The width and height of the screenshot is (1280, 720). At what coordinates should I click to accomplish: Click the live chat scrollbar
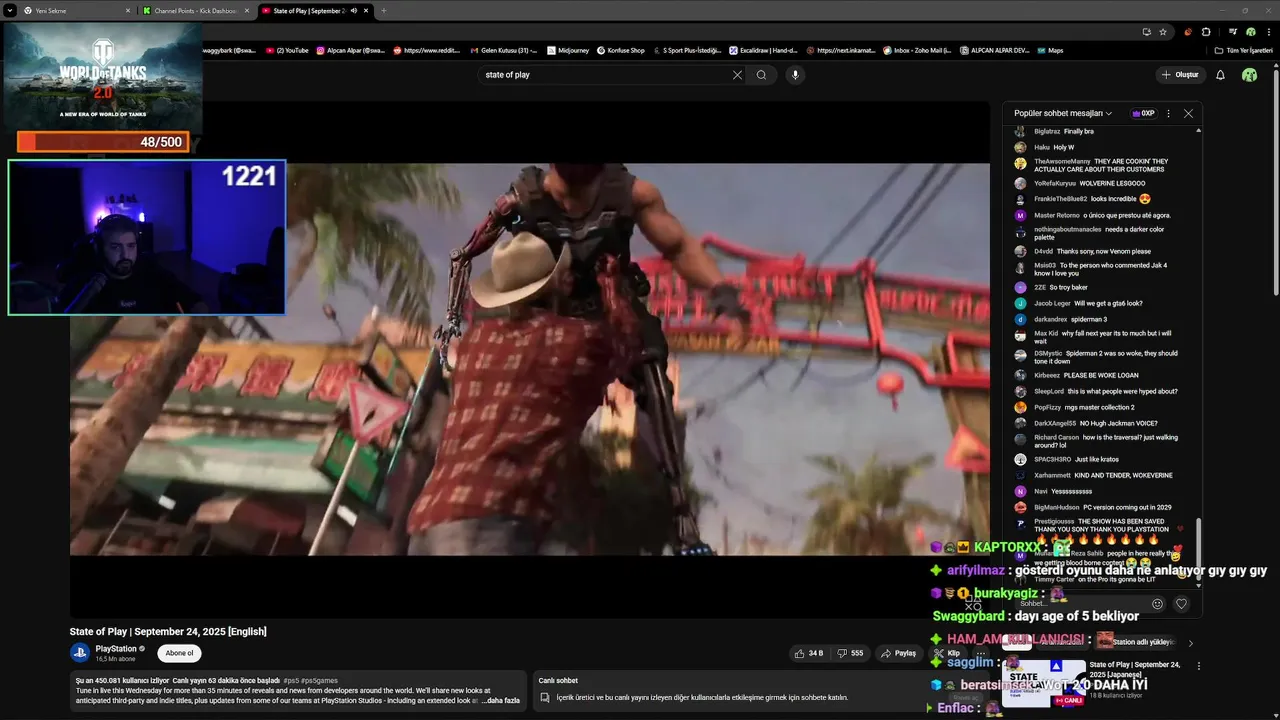pos(1198,548)
